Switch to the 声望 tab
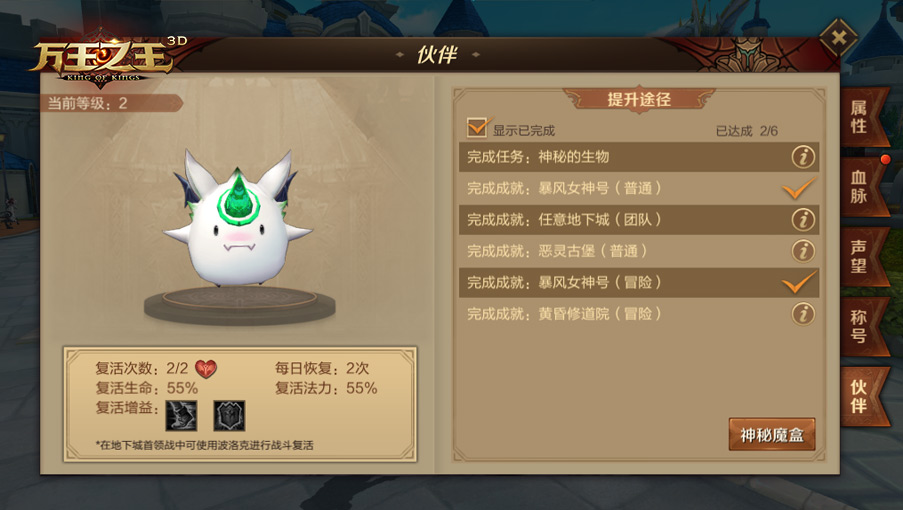 [862, 257]
